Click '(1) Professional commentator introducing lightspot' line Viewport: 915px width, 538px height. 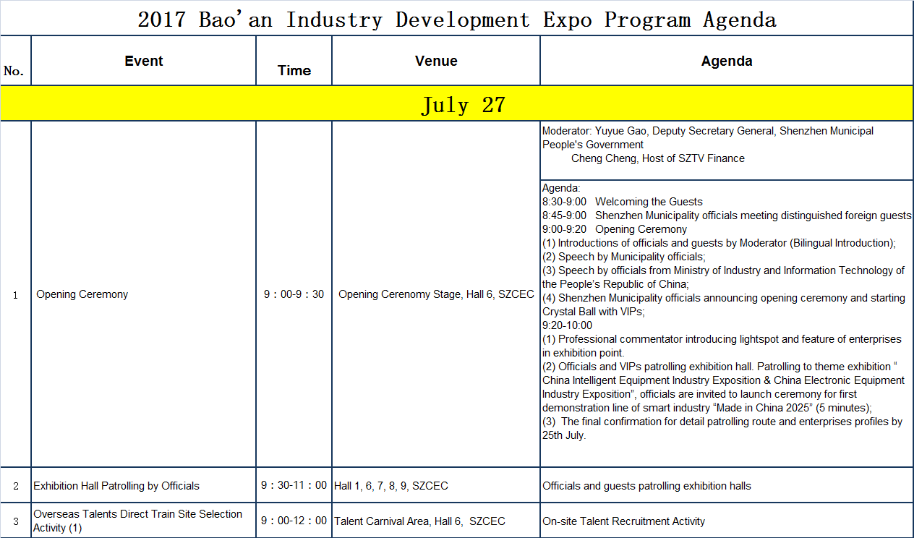[x=722, y=346]
